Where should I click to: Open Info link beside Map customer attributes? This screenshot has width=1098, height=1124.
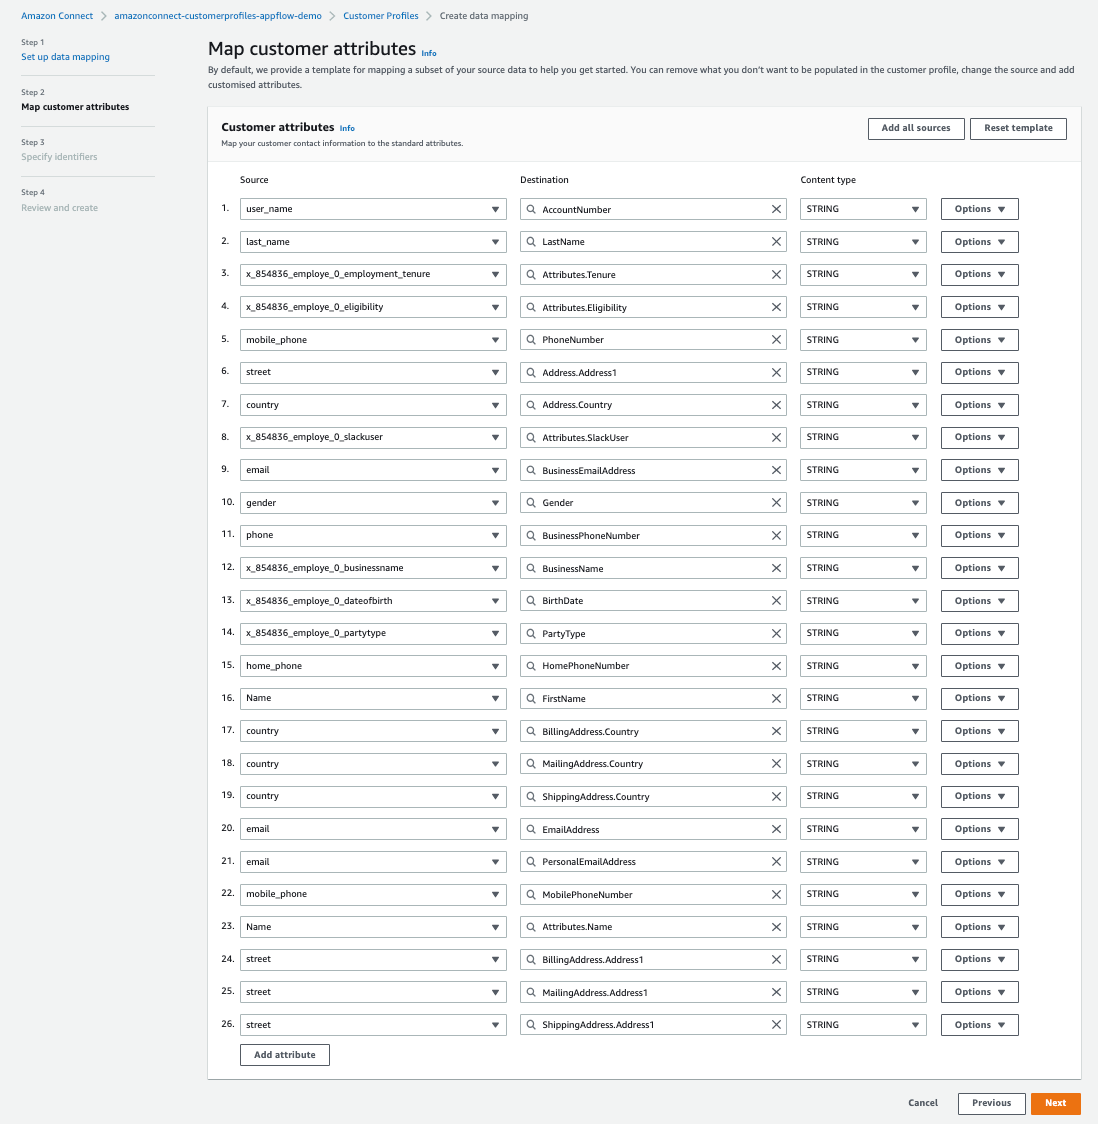coord(429,53)
